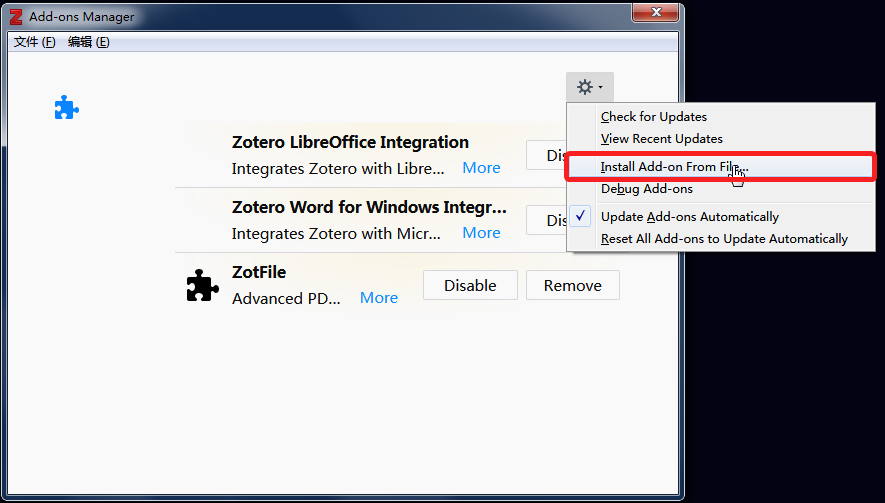Viewport: 885px width, 503px height.
Task: Click the Zotero logo in the title bar
Action: point(15,17)
